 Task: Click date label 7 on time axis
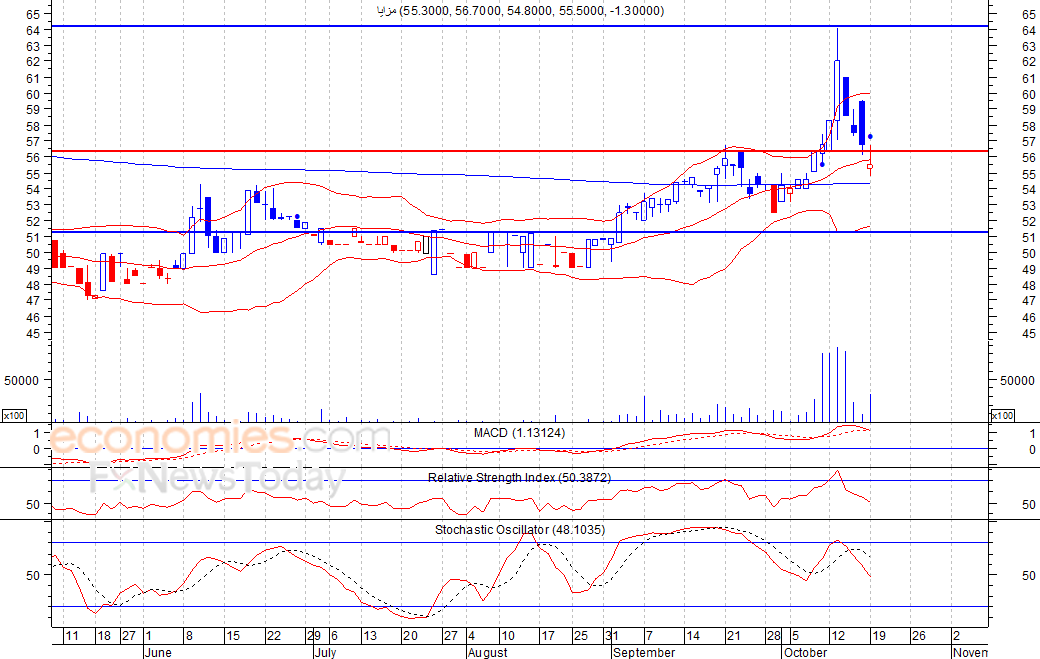click(x=649, y=636)
